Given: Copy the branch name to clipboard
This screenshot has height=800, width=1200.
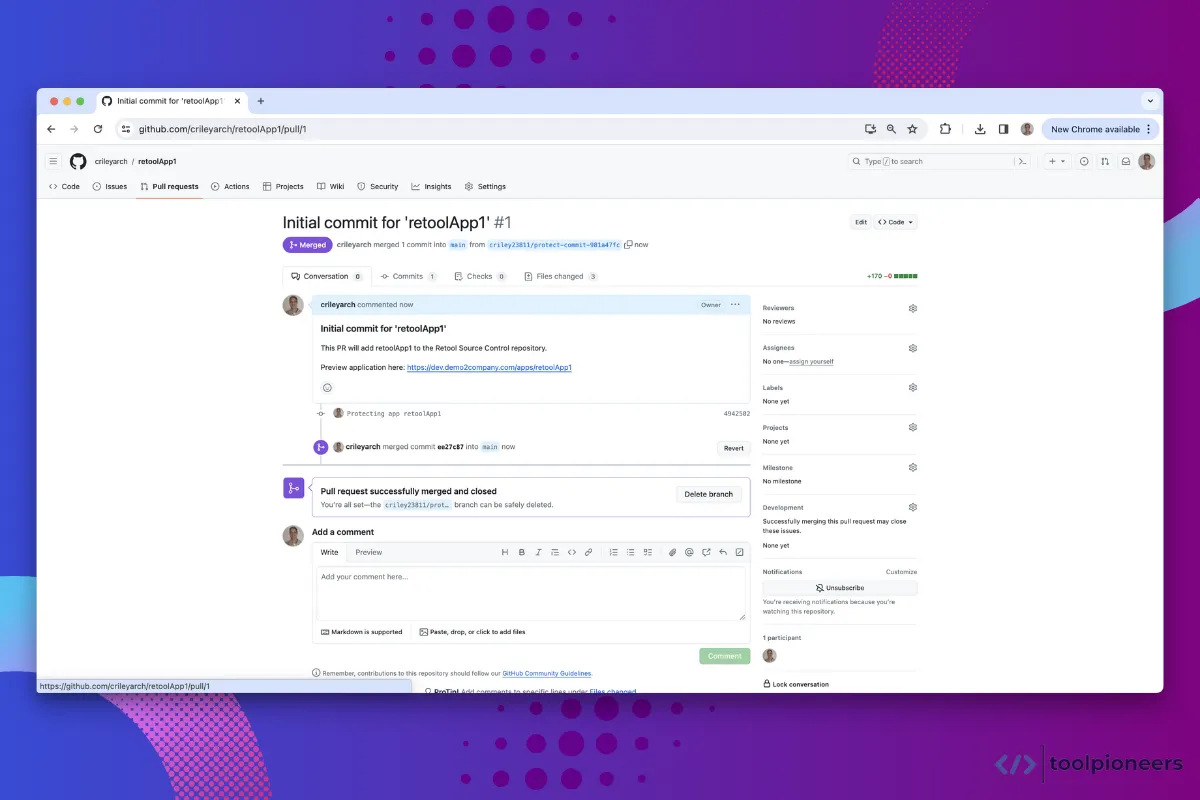Looking at the screenshot, I should 629,244.
